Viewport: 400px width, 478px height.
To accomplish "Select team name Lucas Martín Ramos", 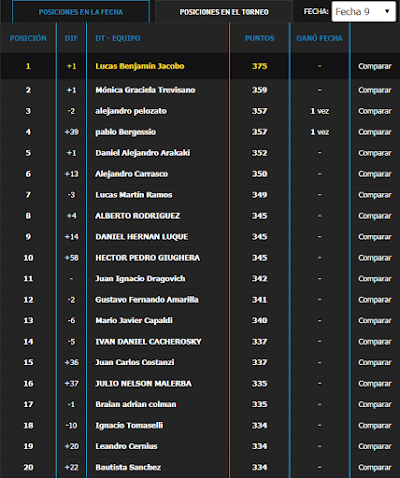I will [134, 195].
